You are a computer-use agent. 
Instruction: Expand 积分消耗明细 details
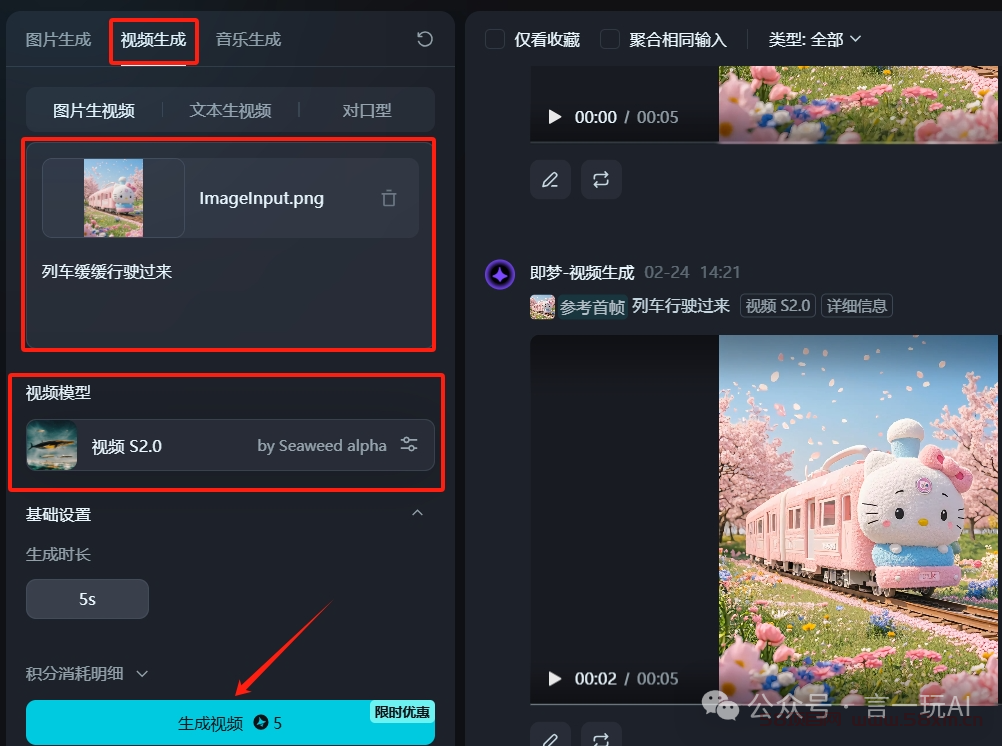point(87,674)
